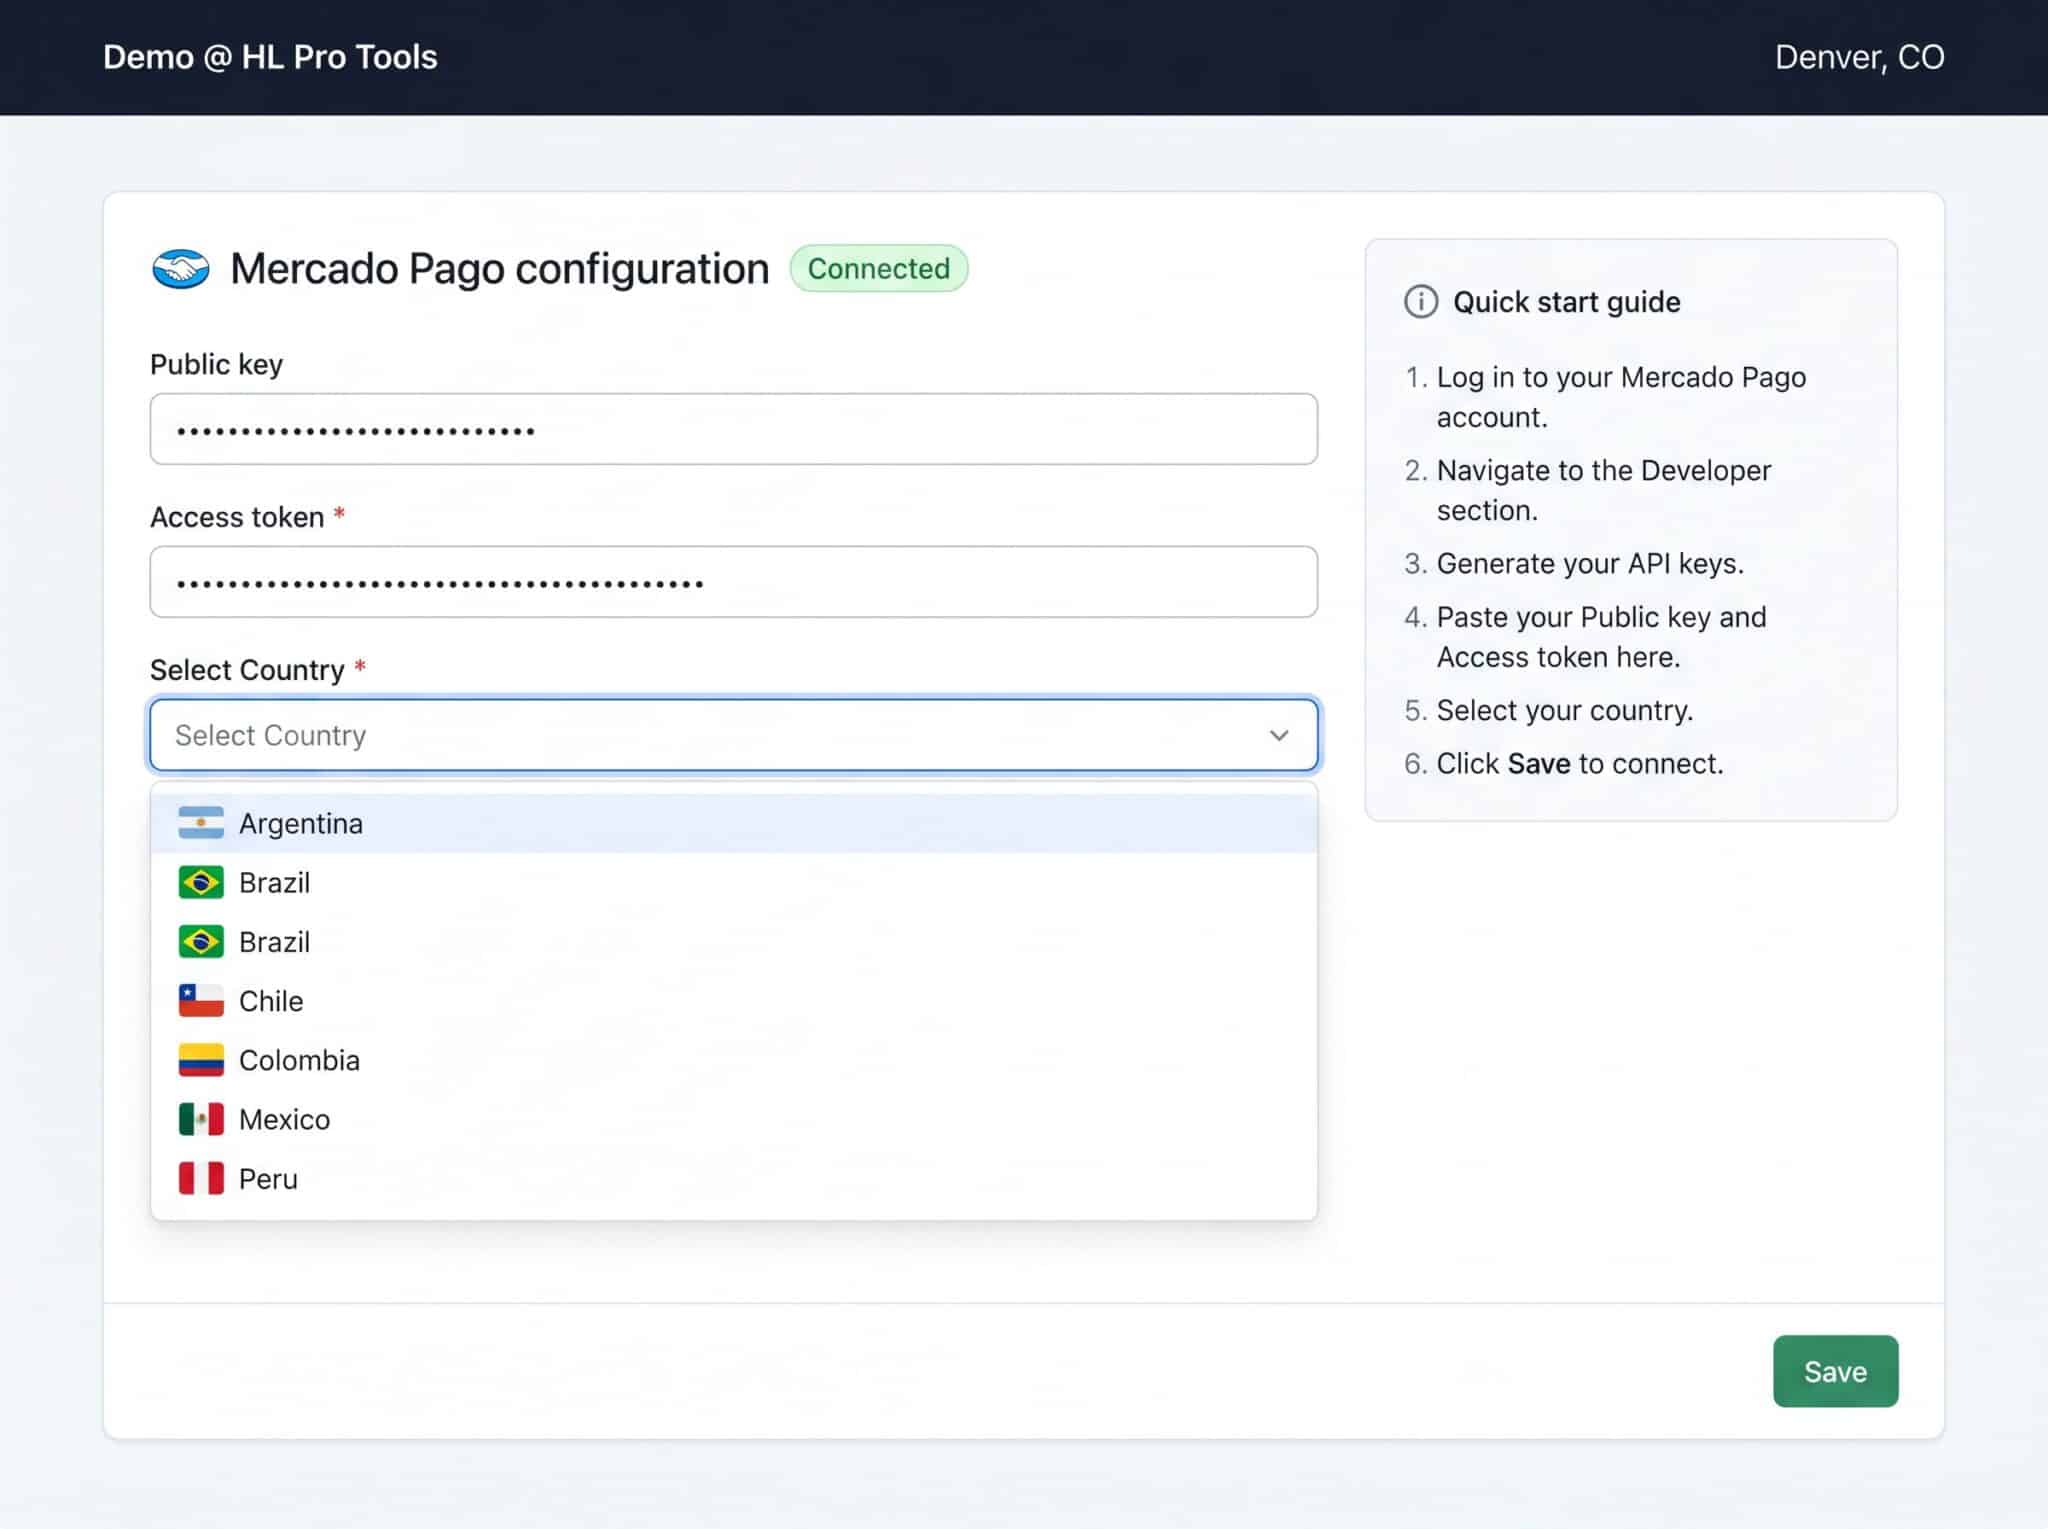
Task: Open the Select Country dropdown chevron
Action: [x=1278, y=735]
